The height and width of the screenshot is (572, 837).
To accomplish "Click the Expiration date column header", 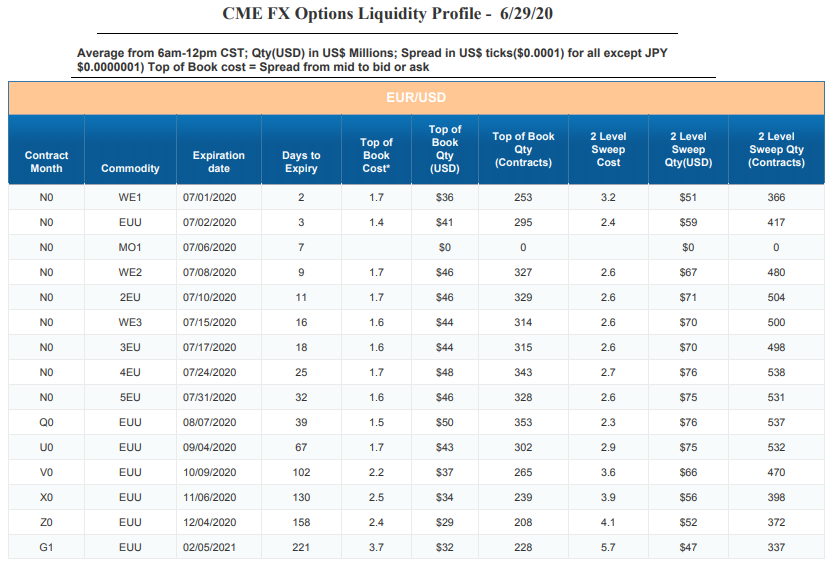I will click(219, 161).
